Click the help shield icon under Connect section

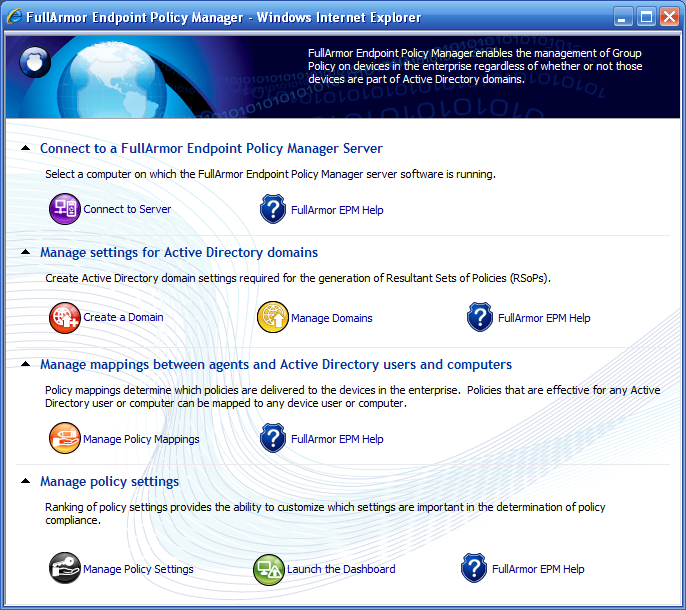pos(273,209)
